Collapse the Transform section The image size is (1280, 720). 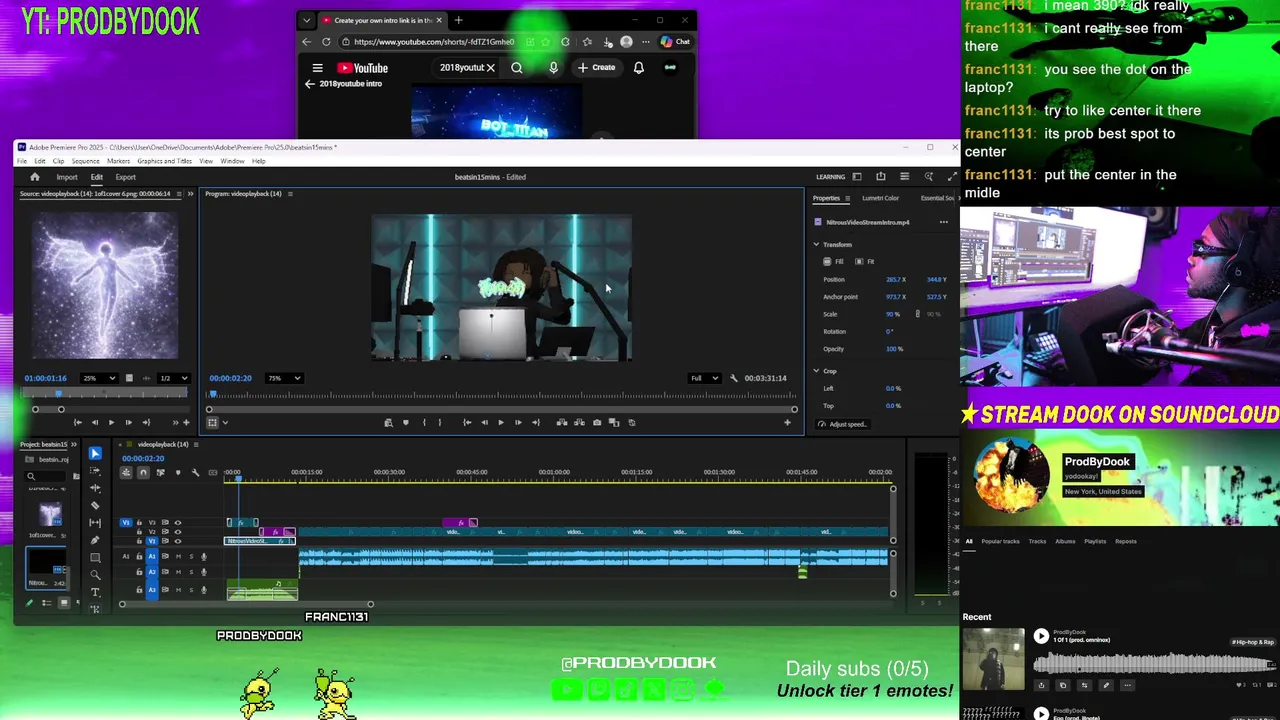(x=816, y=244)
